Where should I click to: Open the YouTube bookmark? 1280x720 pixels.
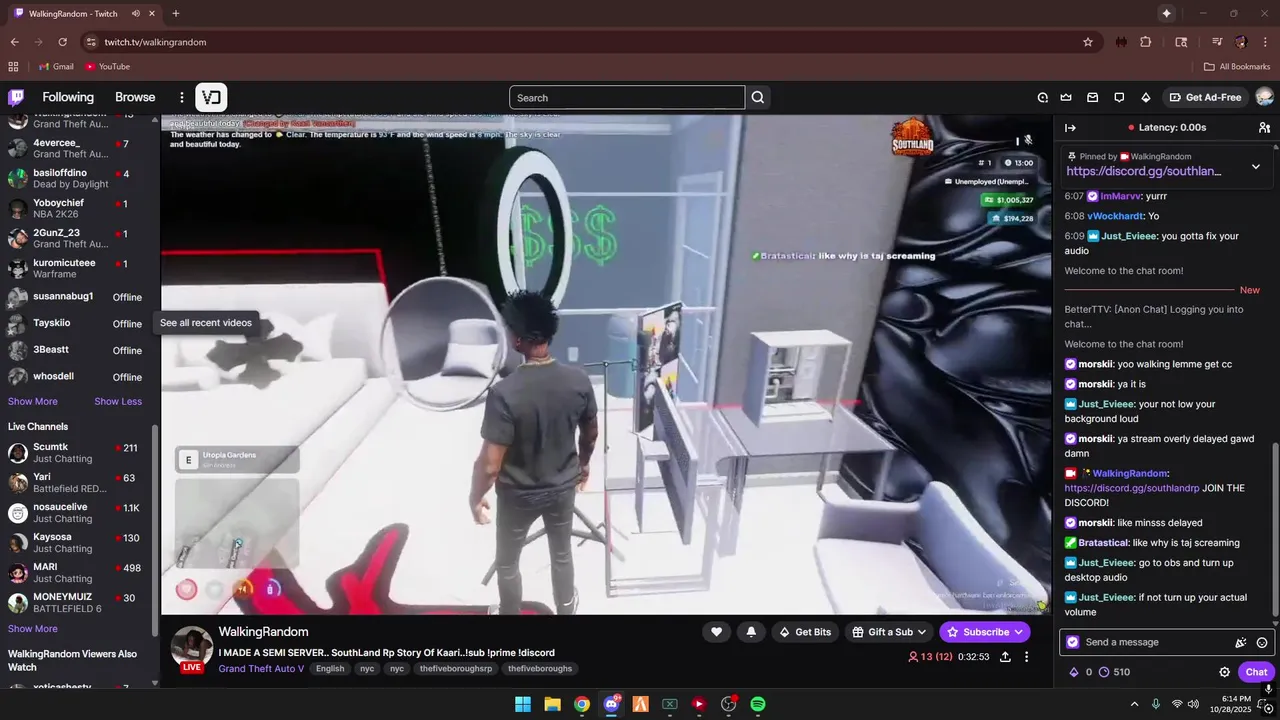107,67
